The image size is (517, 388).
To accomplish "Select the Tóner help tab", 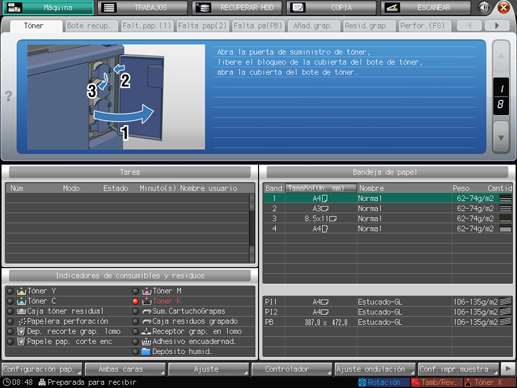I will [36, 26].
